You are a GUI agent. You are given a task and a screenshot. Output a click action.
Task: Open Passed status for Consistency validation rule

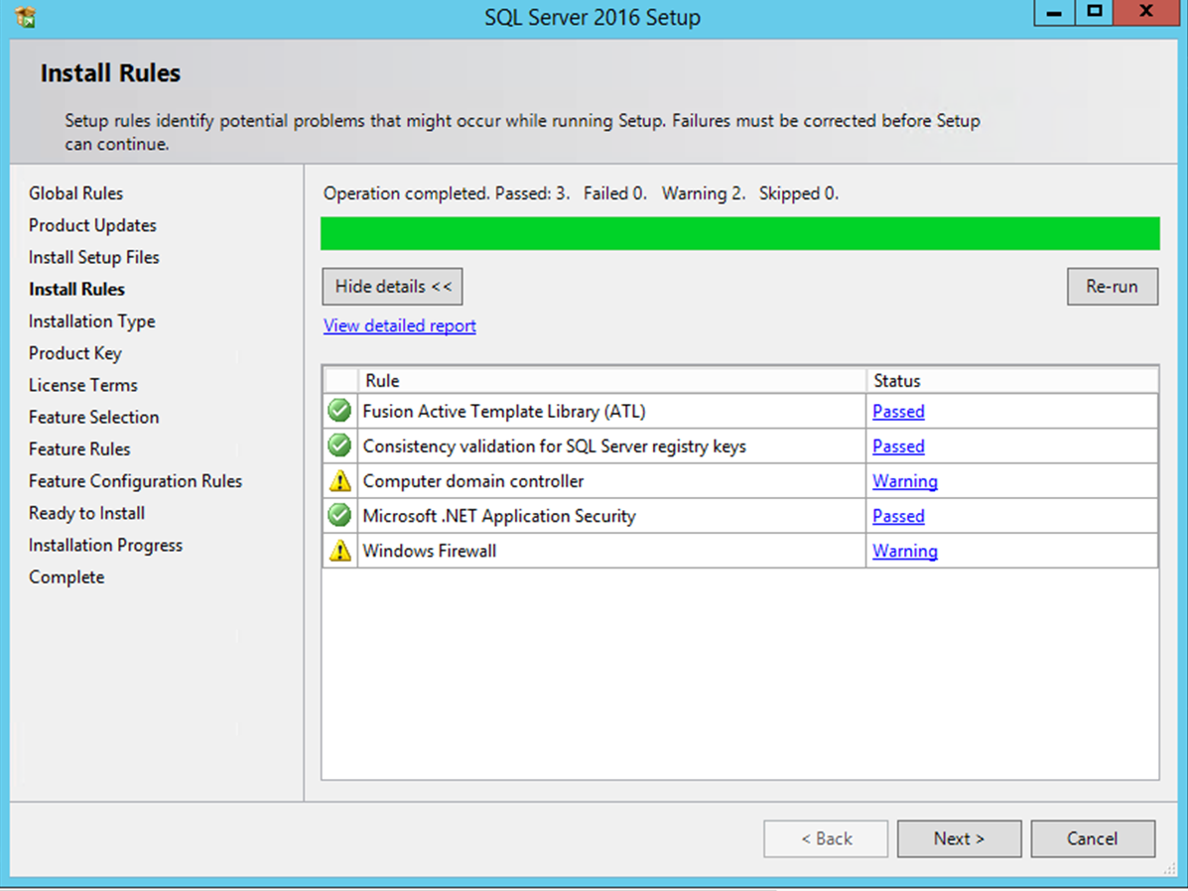899,446
